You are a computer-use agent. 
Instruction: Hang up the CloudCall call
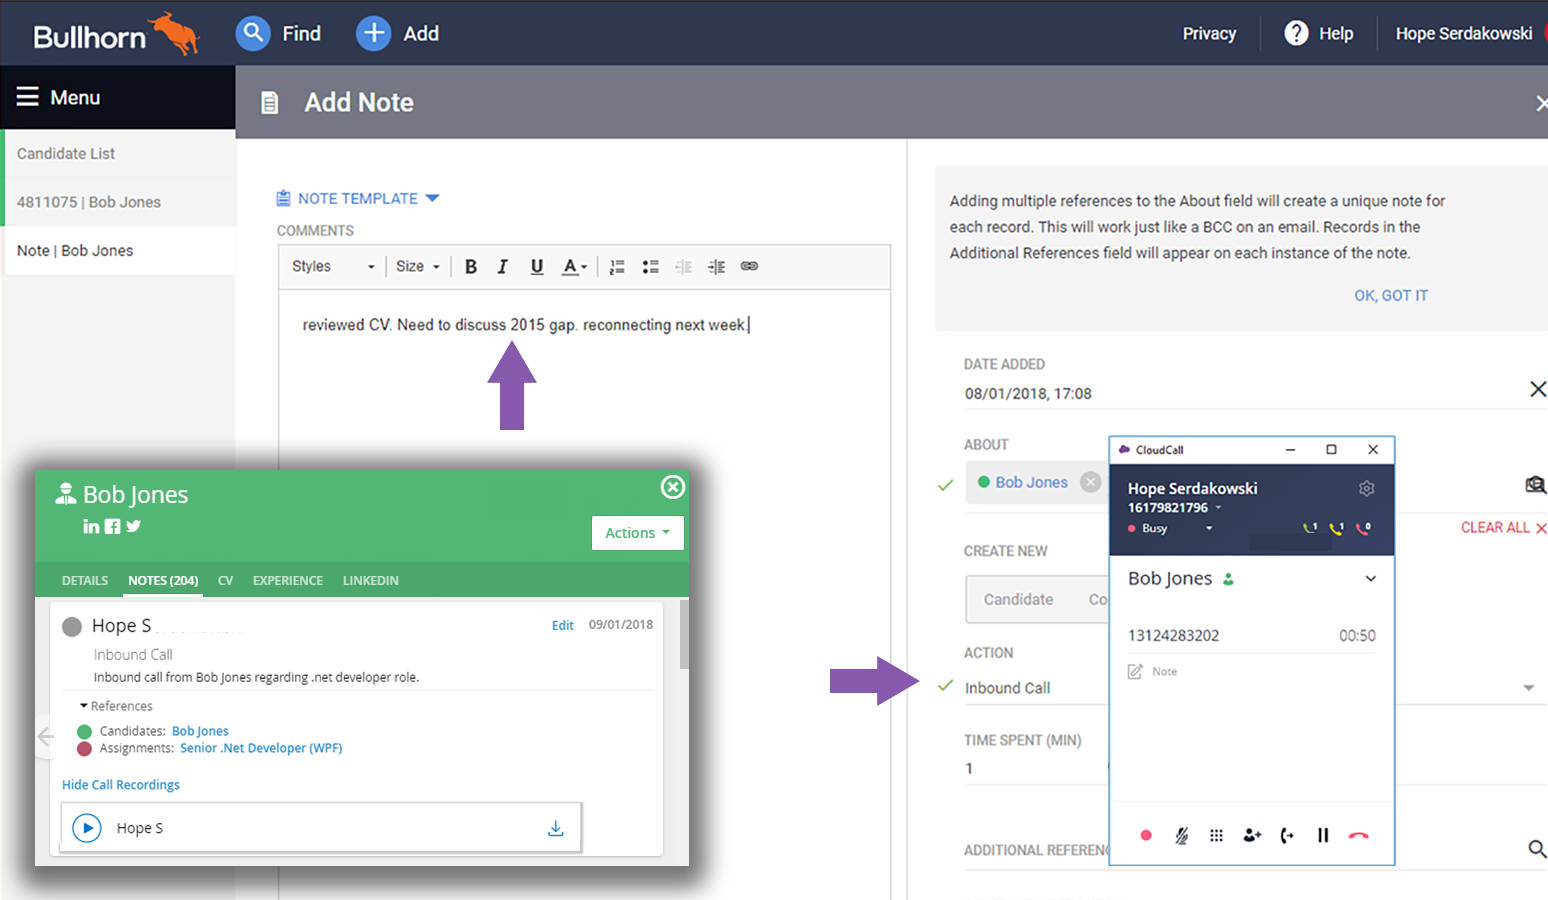click(1358, 835)
